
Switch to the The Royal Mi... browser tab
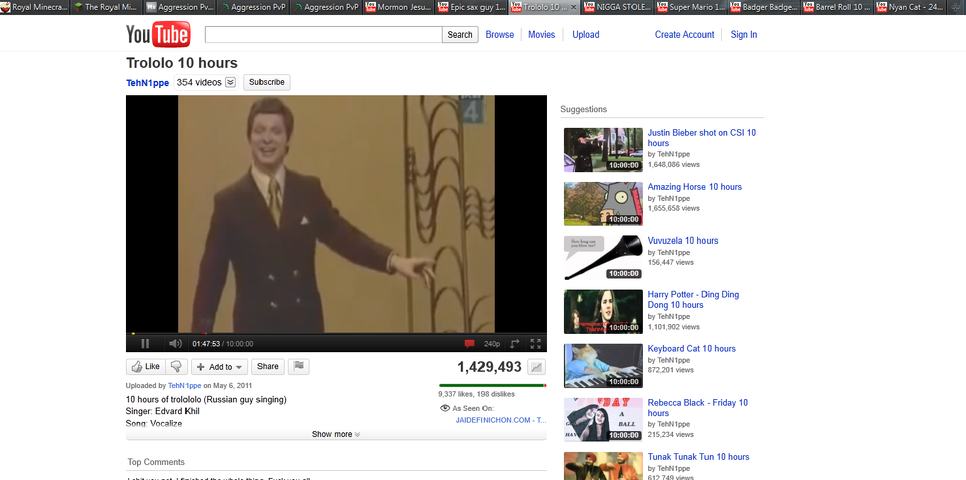(x=107, y=7)
